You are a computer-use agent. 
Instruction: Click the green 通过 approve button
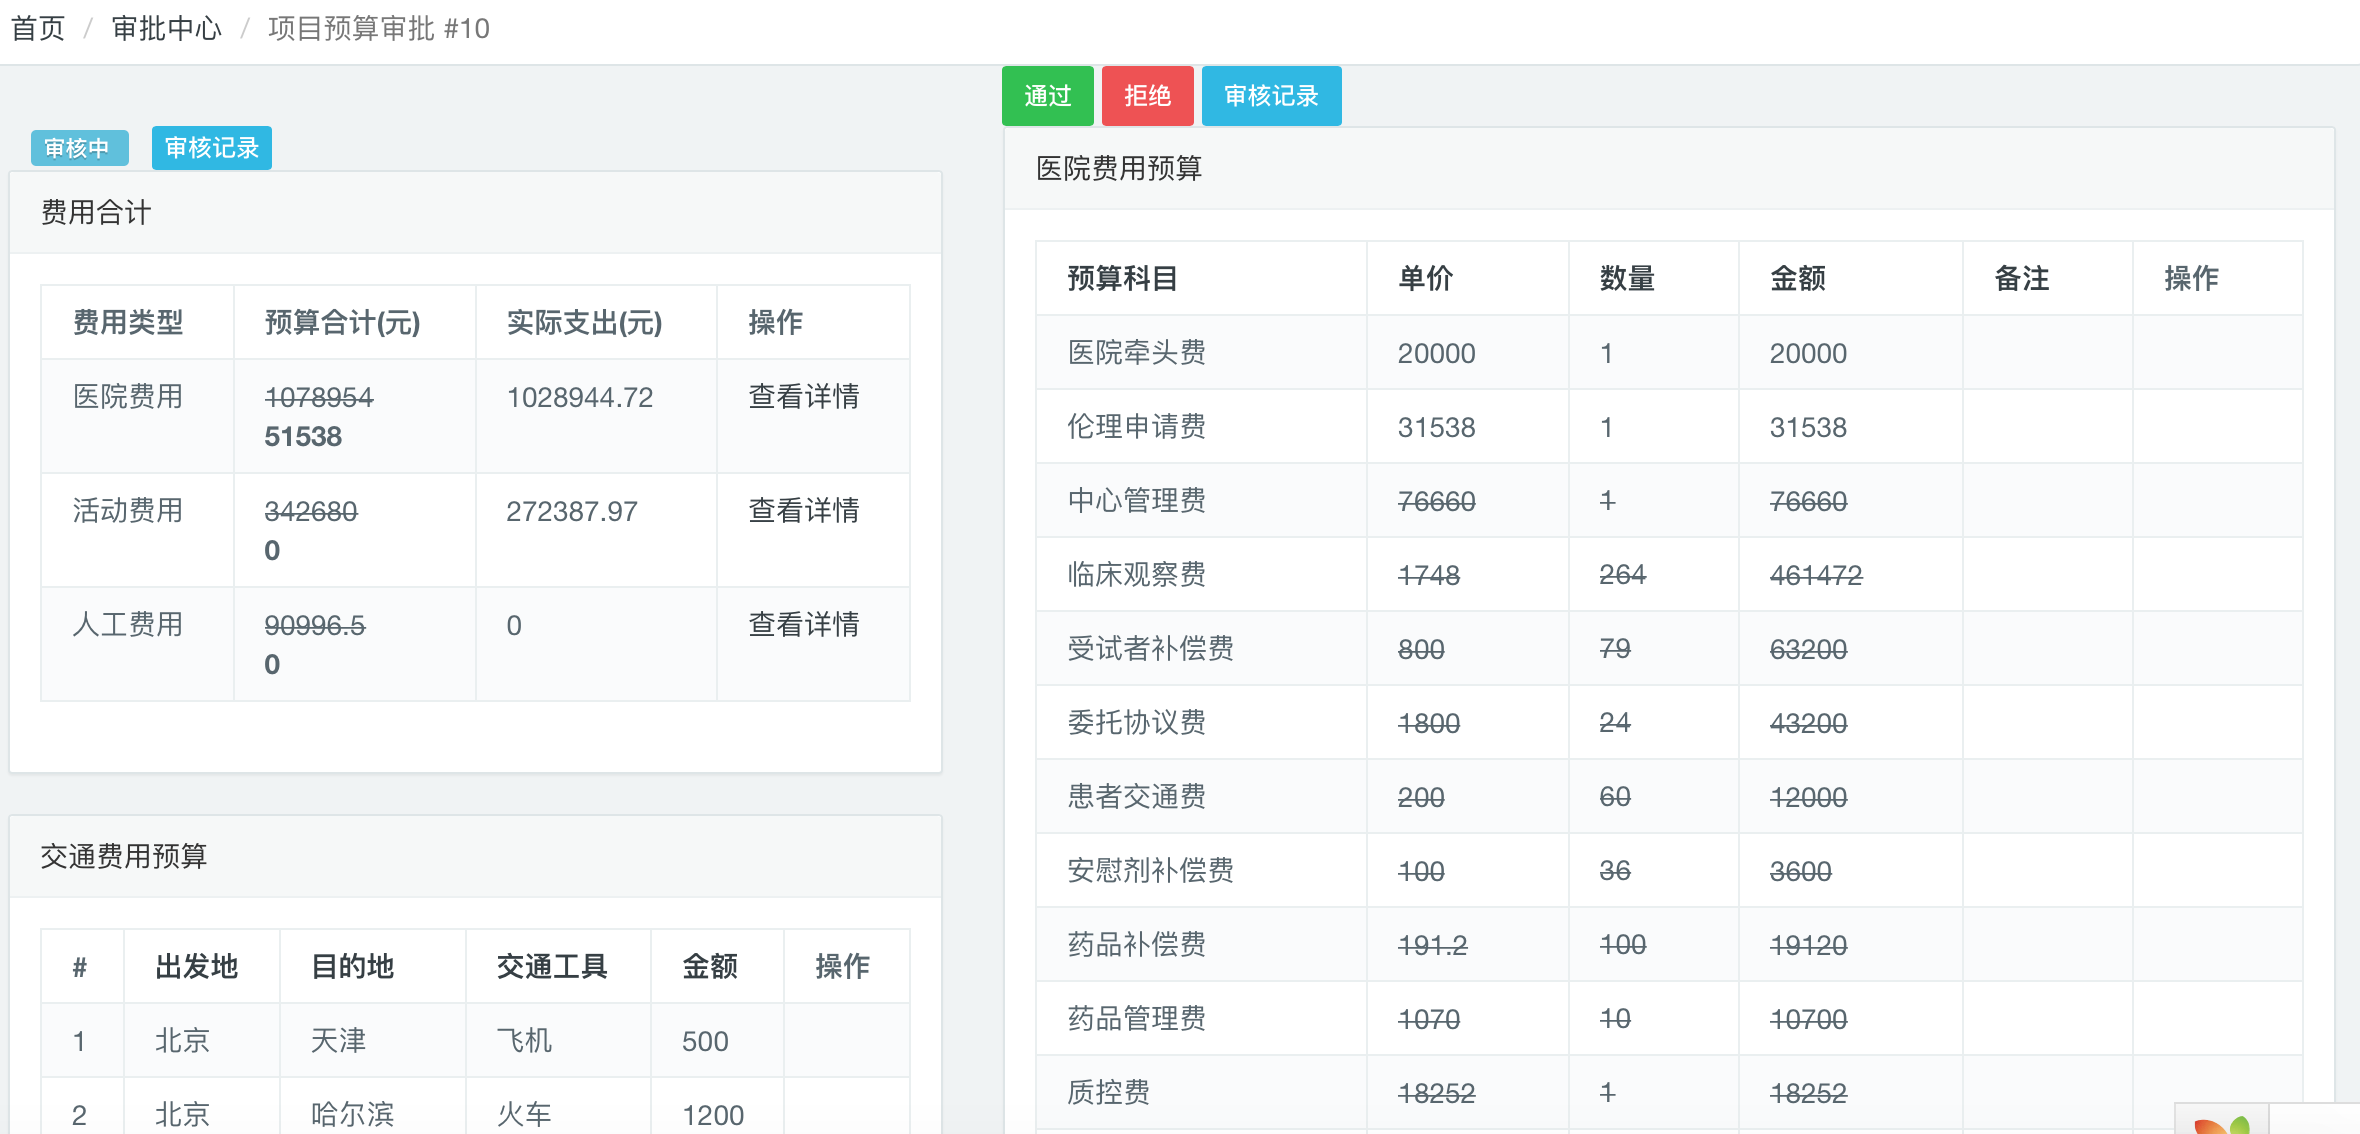(1047, 96)
